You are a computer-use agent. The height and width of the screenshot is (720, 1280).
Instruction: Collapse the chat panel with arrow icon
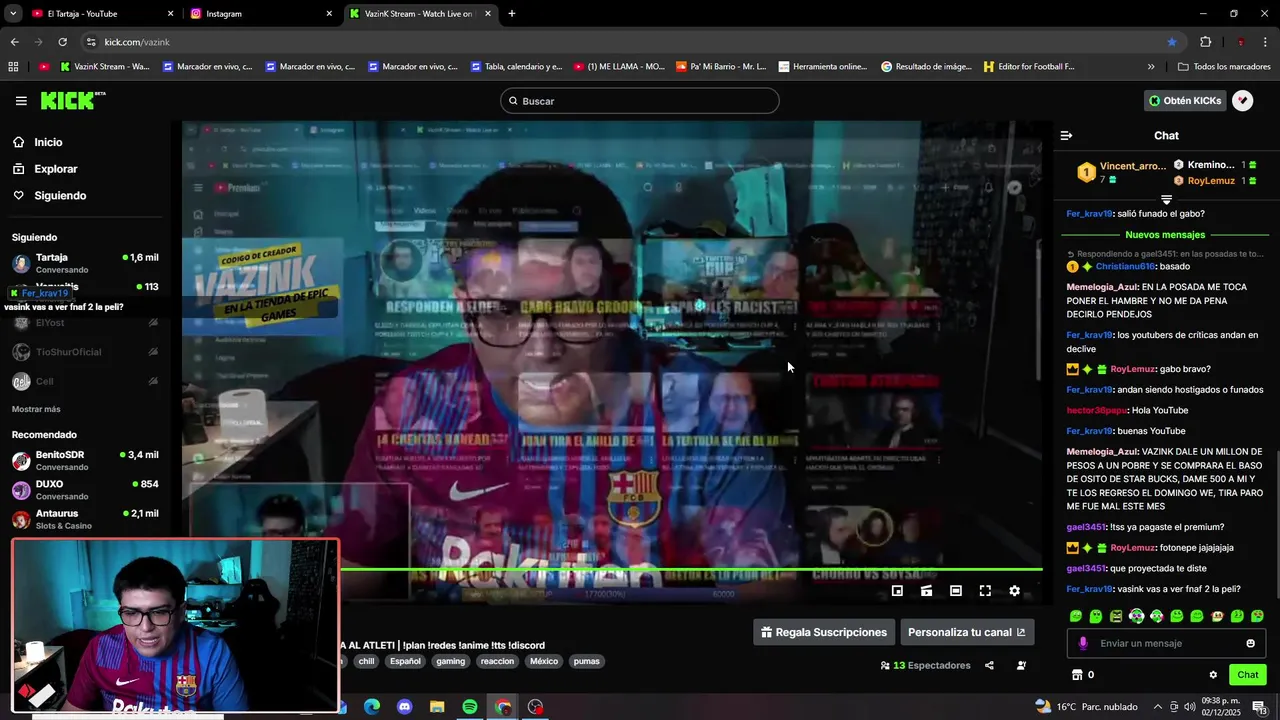1066,135
